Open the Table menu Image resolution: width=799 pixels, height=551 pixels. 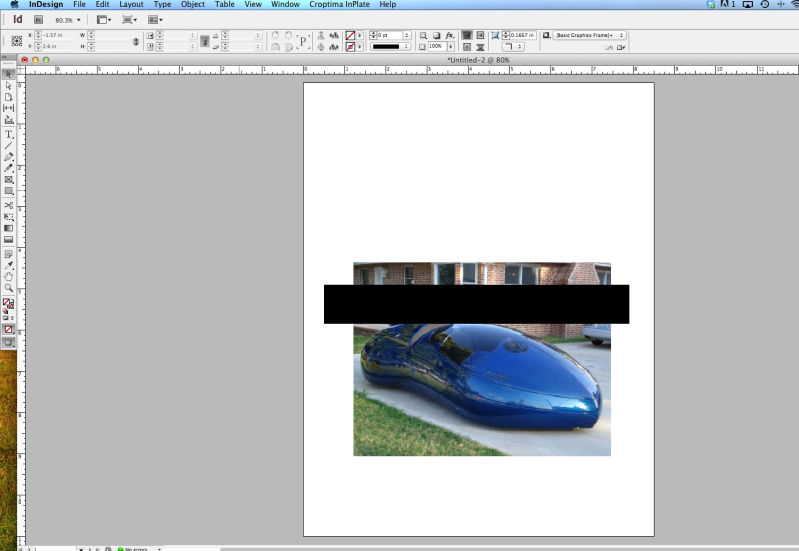point(225,4)
